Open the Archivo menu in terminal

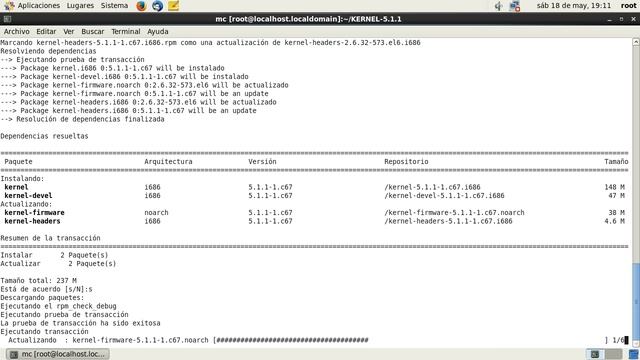pos(17,31)
